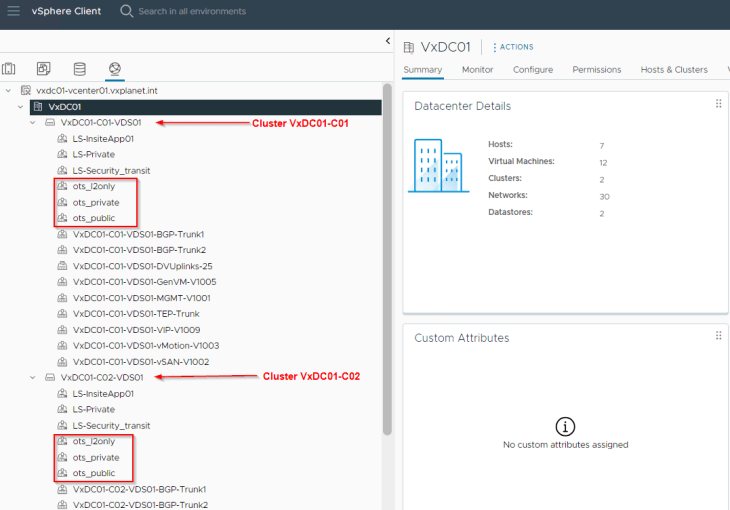Click the portgroup icon for VxDC01-C01-VDS01-MGMT-V1001

[x=62, y=298]
